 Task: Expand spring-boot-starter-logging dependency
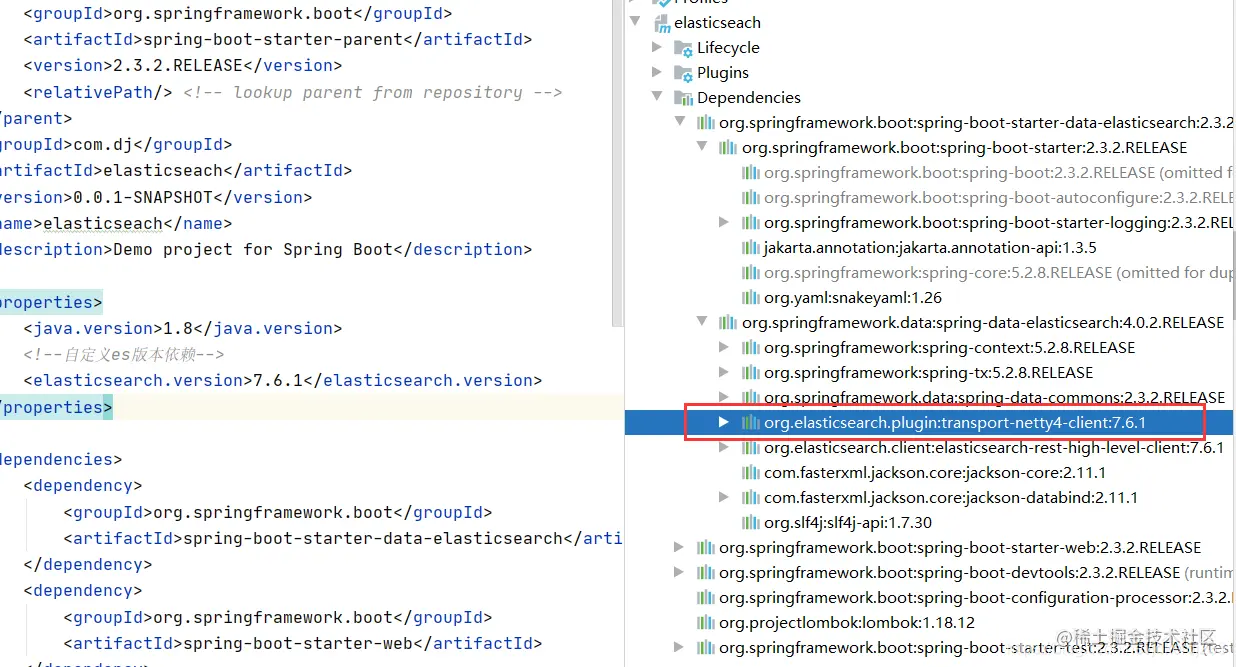tap(724, 222)
